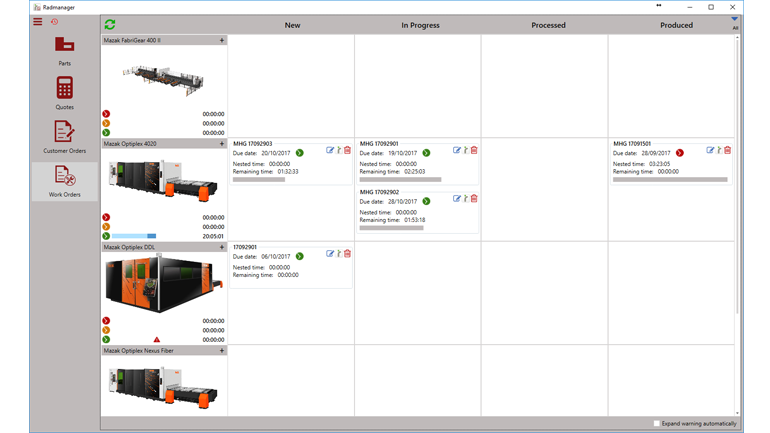Open the hamburger menu
The width and height of the screenshot is (770, 433).
tap(38, 22)
